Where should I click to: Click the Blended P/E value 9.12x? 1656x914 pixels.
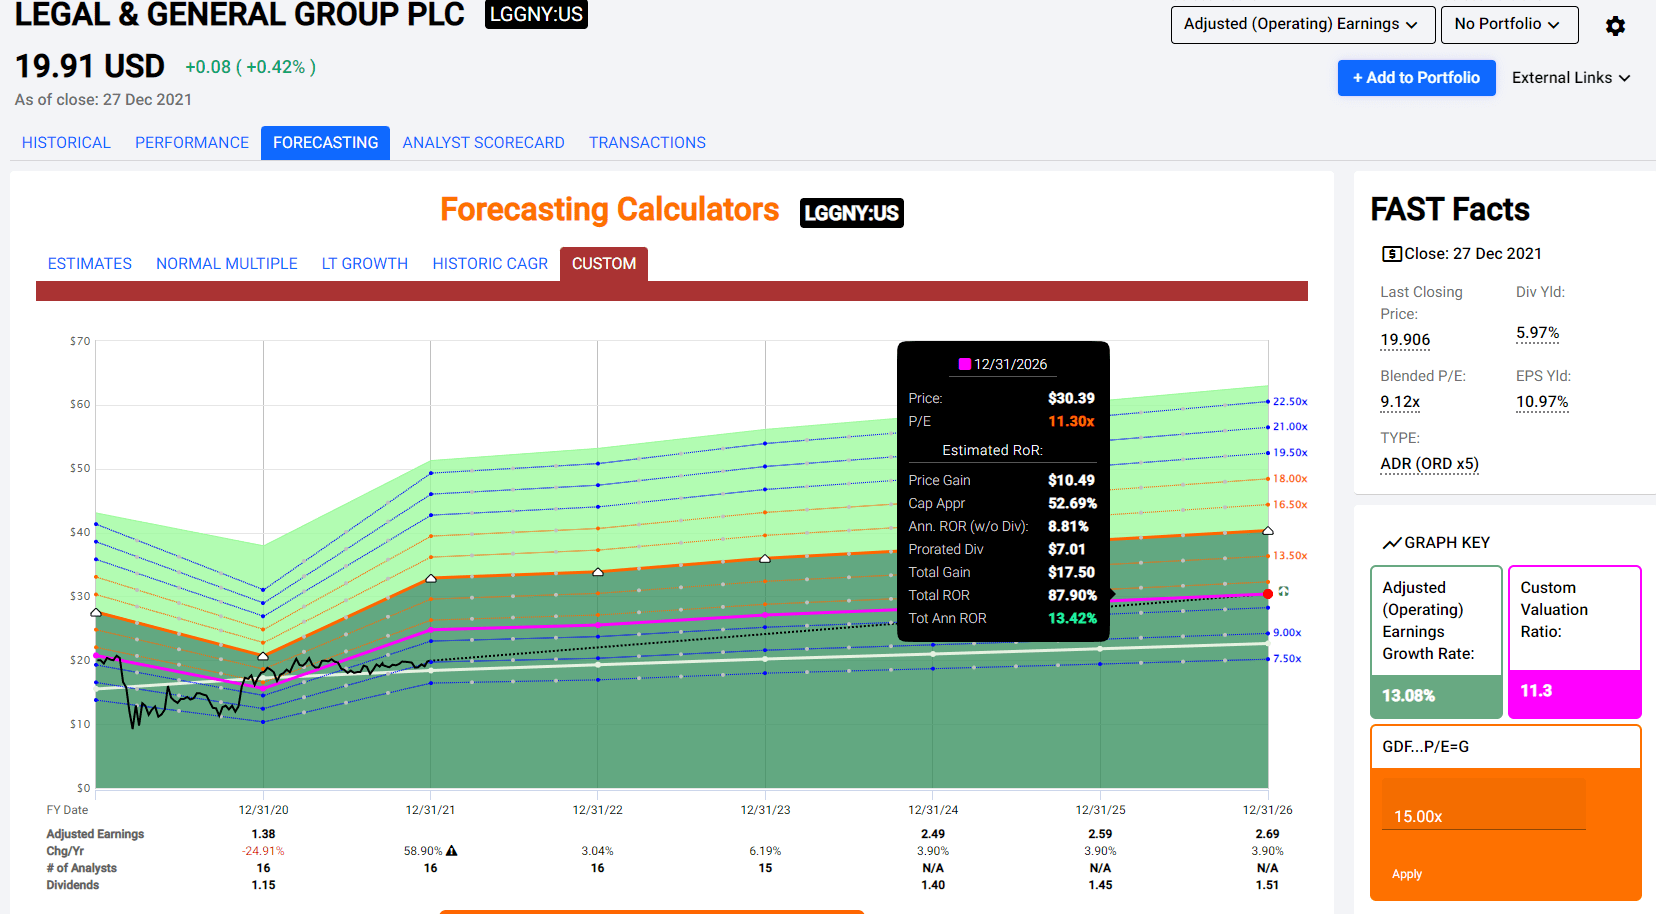coord(1400,402)
